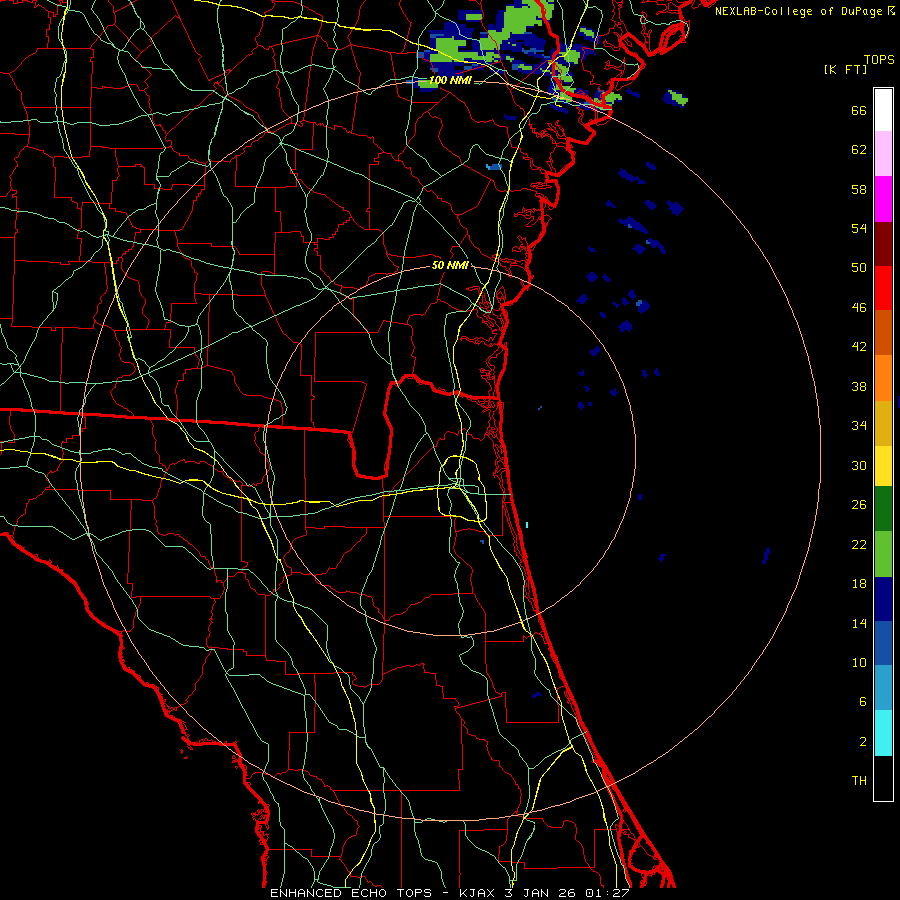The image size is (900, 900).
Task: Click the '50 NMI' range ring label
Action: [450, 265]
